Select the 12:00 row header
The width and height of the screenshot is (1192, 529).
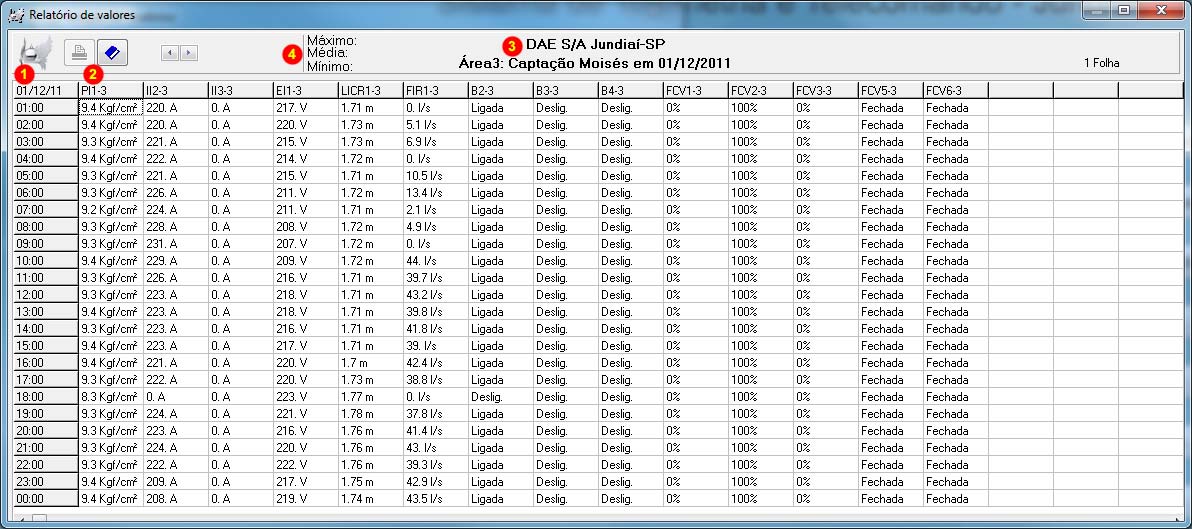click(x=46, y=295)
